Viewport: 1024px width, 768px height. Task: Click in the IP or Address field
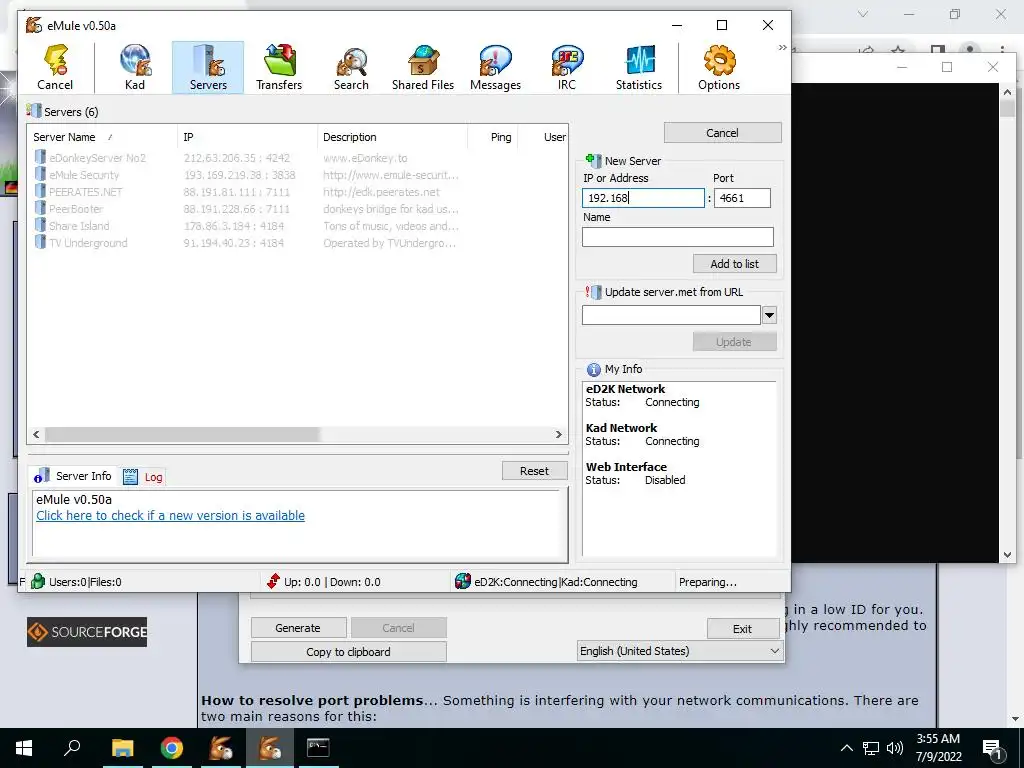[643, 198]
